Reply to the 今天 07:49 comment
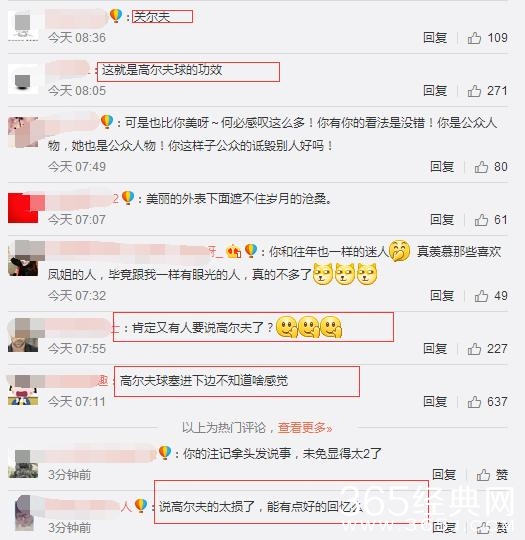Image resolution: width=525 pixels, height=540 pixels. pyautogui.click(x=442, y=167)
